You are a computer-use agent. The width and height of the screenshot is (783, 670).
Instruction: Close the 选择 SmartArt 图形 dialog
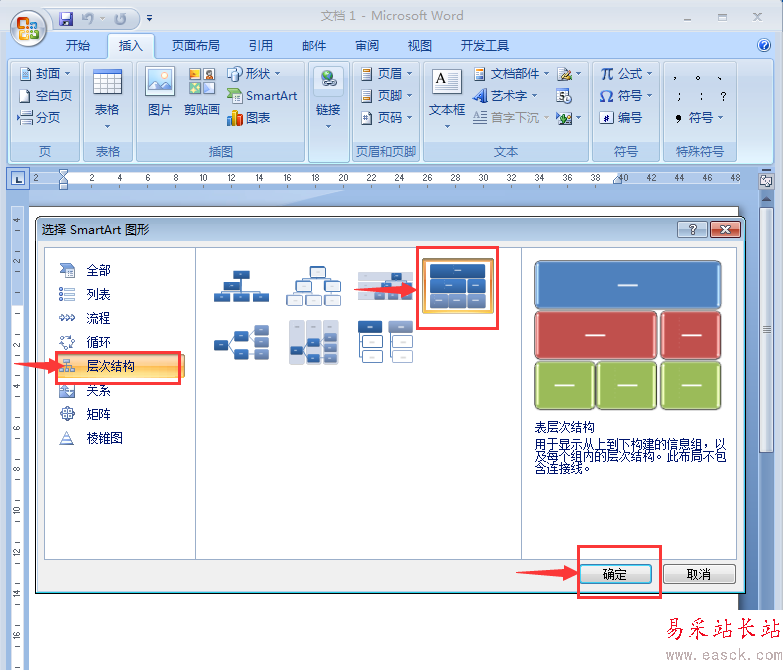726,230
